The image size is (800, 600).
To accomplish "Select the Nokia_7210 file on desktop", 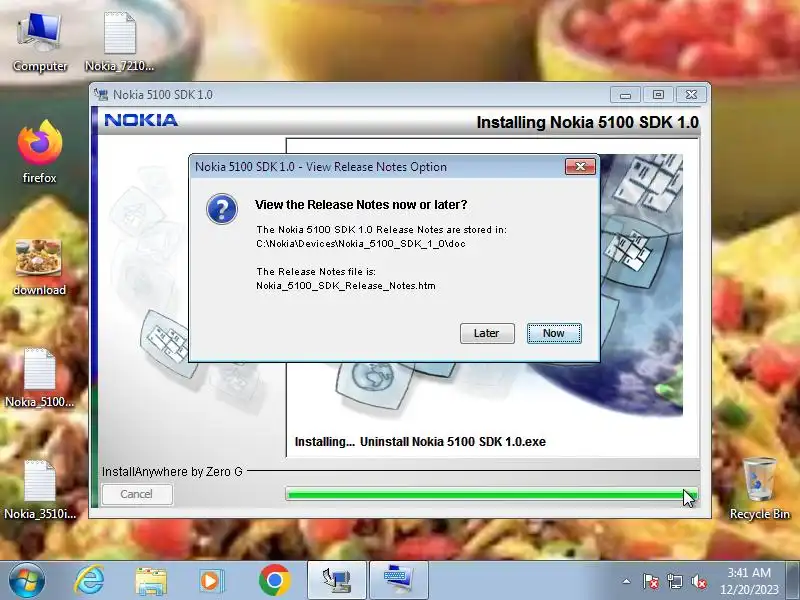I will click(x=119, y=43).
